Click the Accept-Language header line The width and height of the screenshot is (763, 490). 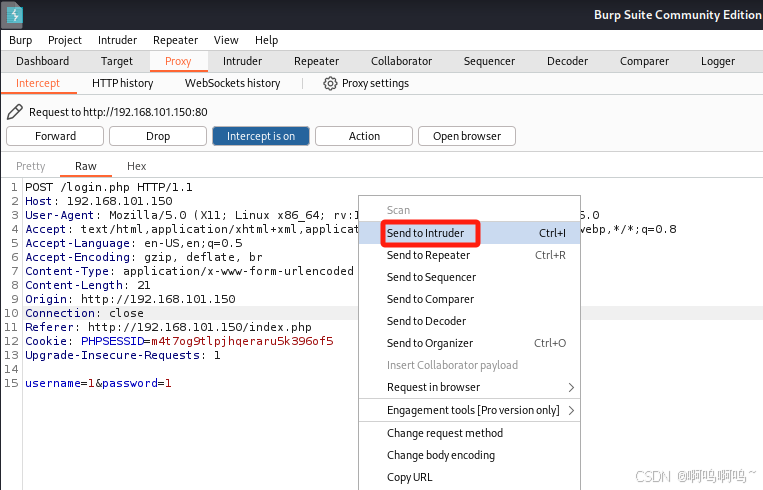point(134,243)
